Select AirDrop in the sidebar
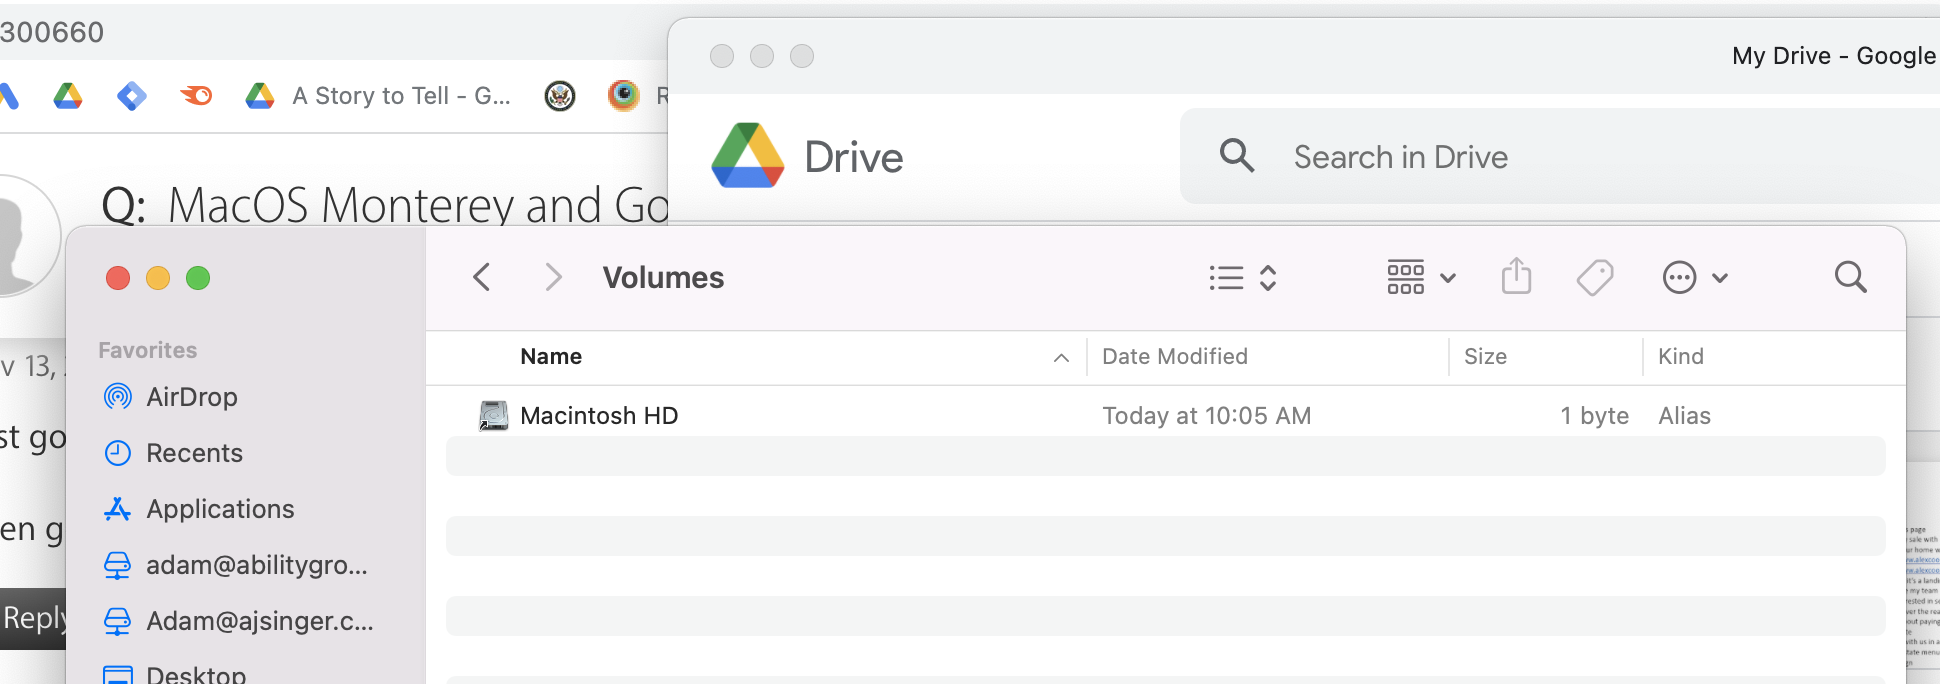 pyautogui.click(x=191, y=397)
